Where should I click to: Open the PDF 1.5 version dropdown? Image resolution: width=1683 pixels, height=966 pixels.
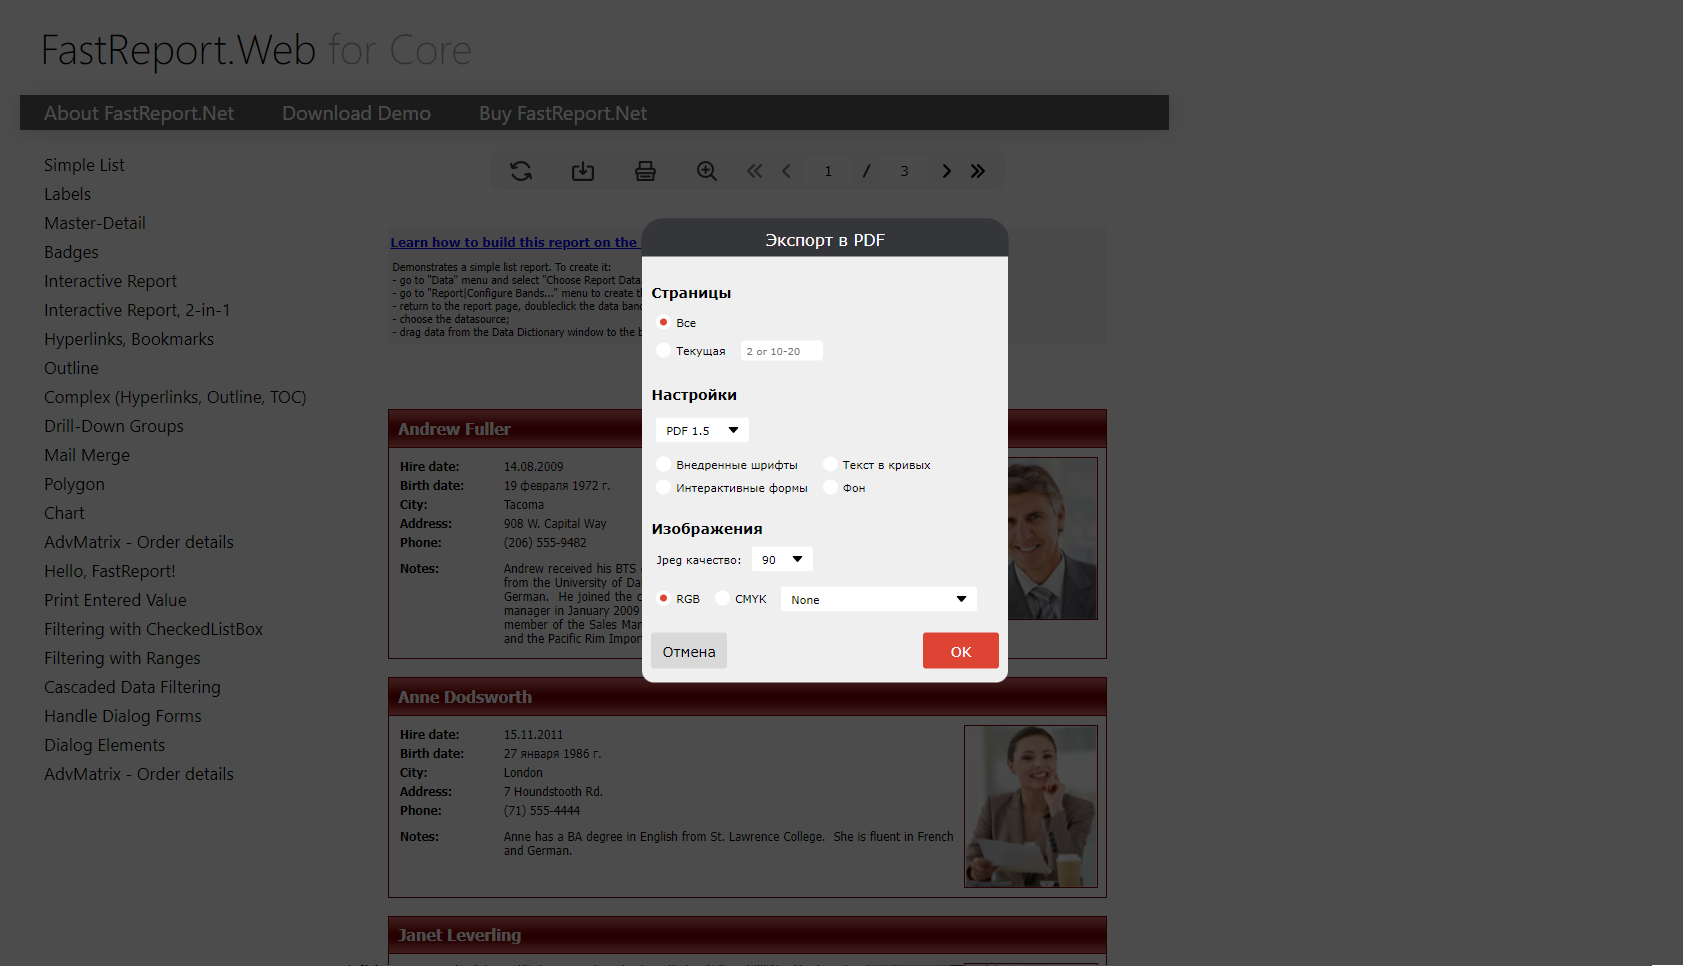pyautogui.click(x=702, y=430)
